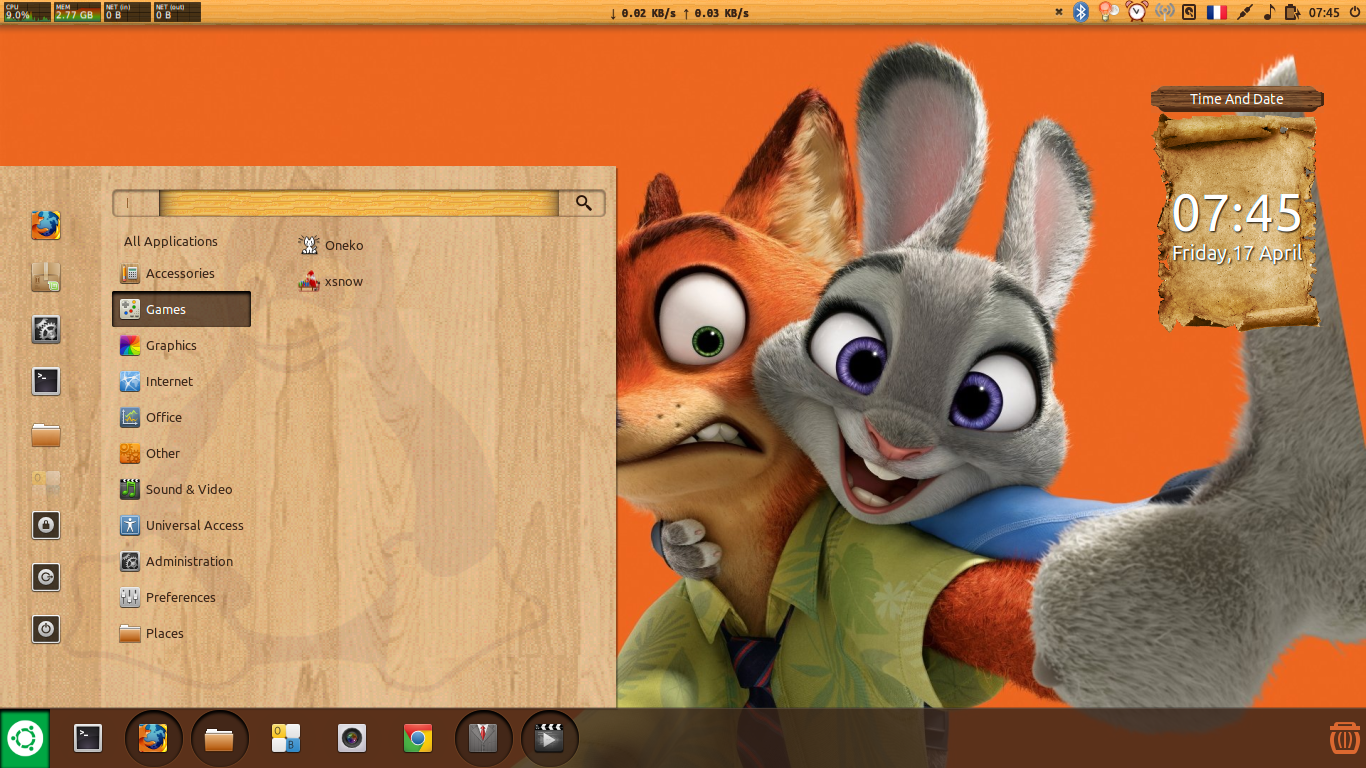Viewport: 1366px width, 768px height.
Task: Open the Universal Access category
Action: pyautogui.click(x=181, y=525)
